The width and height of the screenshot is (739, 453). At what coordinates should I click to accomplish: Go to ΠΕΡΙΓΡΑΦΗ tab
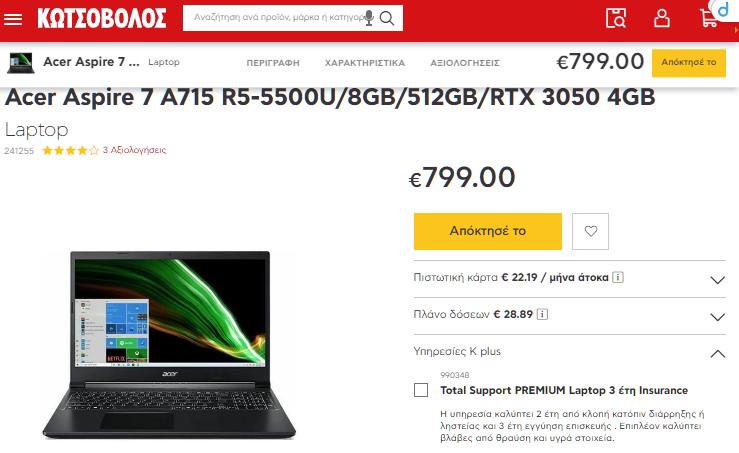(273, 63)
